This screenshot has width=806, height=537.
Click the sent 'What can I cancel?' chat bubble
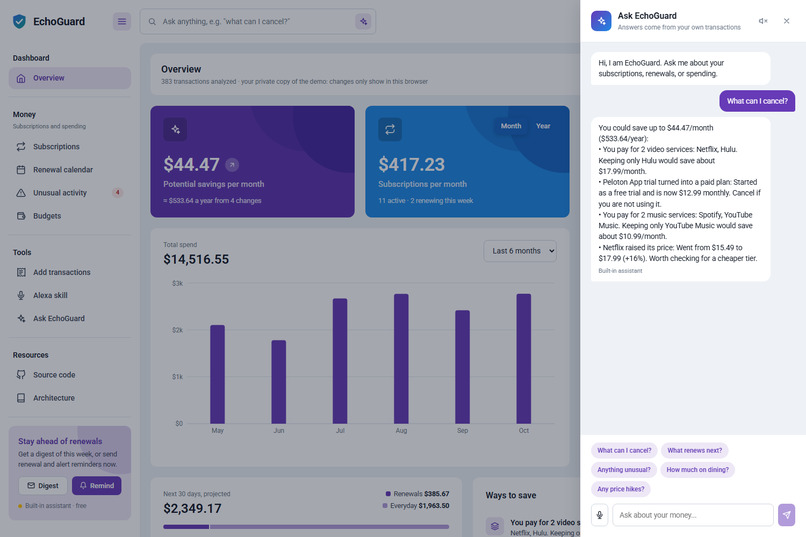[757, 101]
